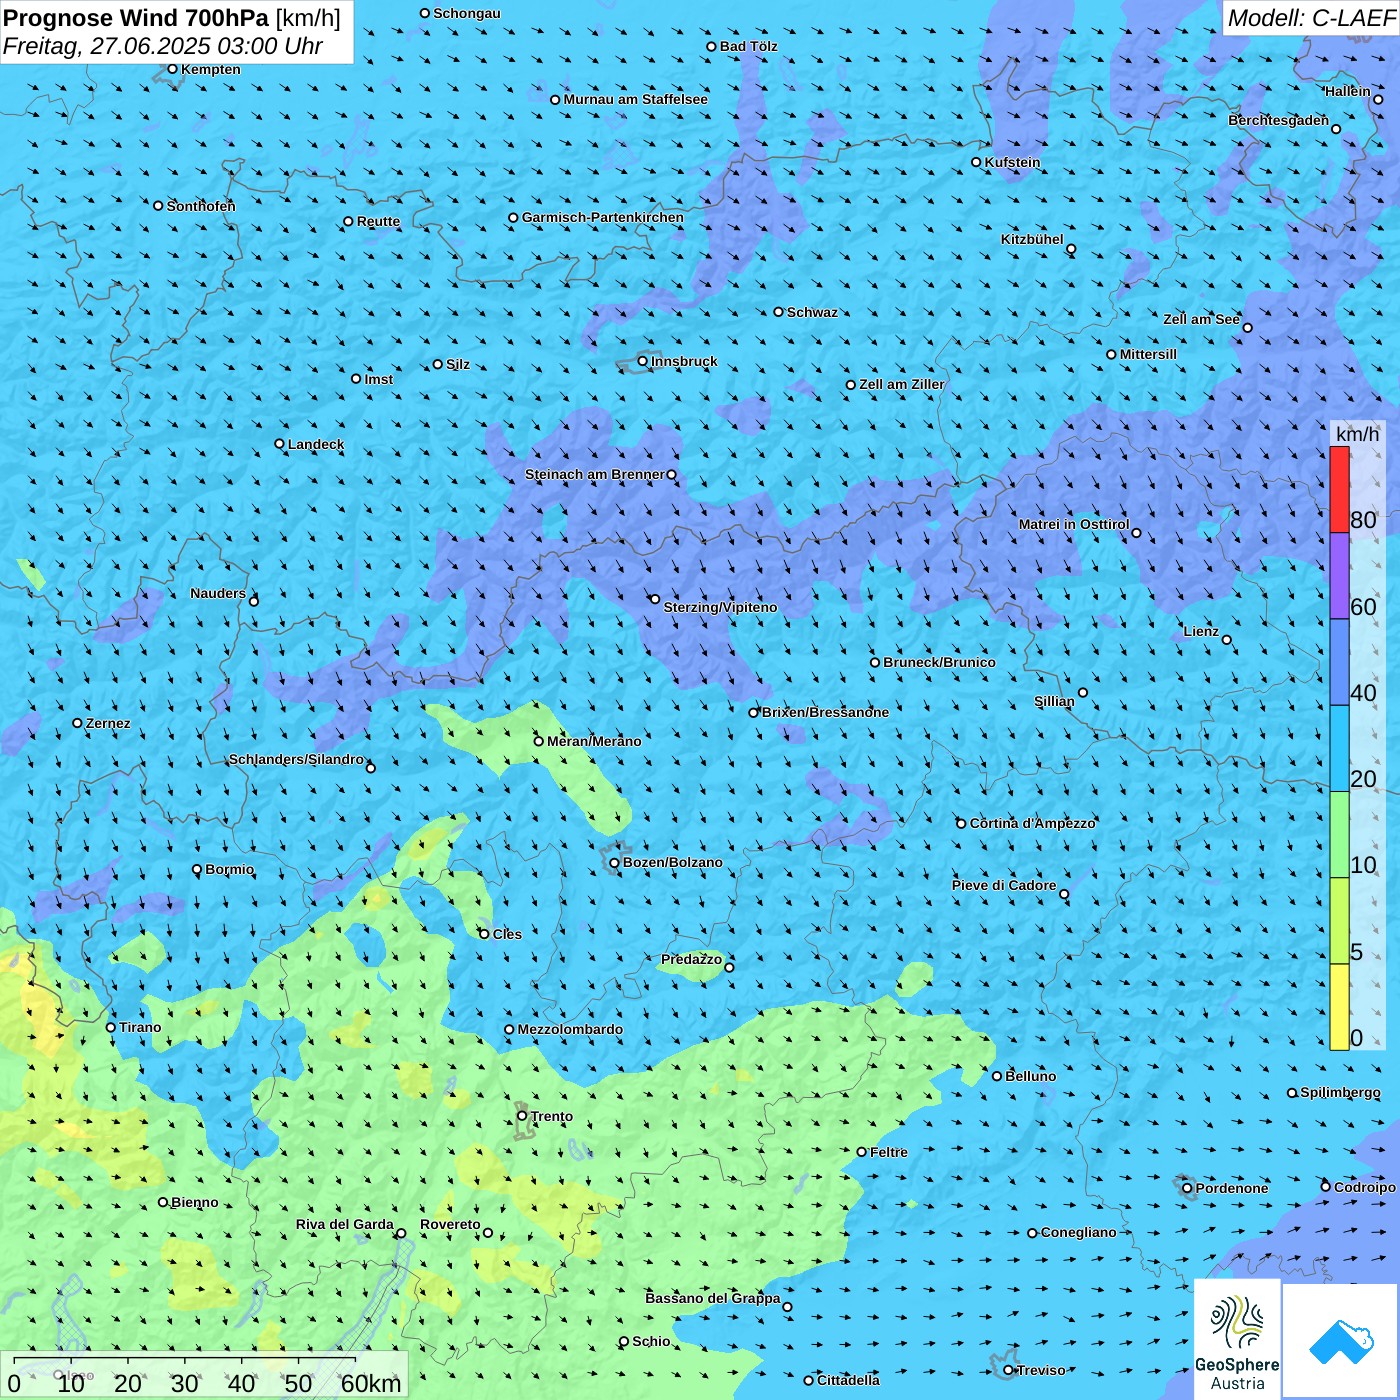This screenshot has width=1400, height=1400.
Task: Click the 'Nauders' label
Action: point(218,593)
